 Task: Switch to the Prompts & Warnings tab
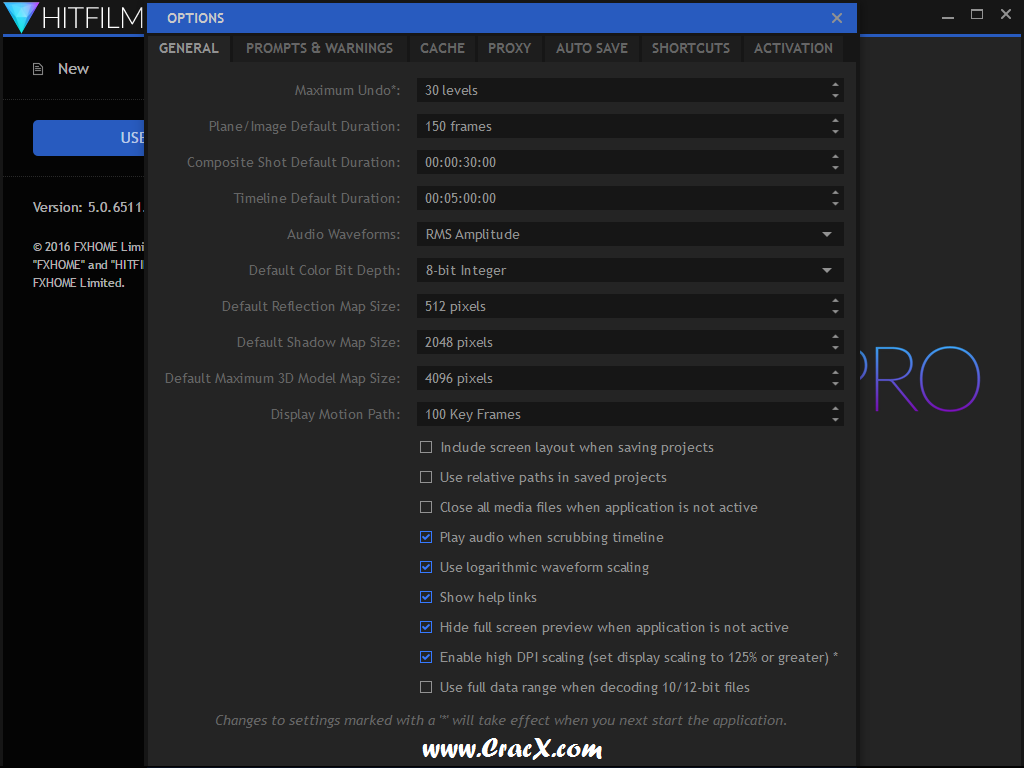[319, 48]
